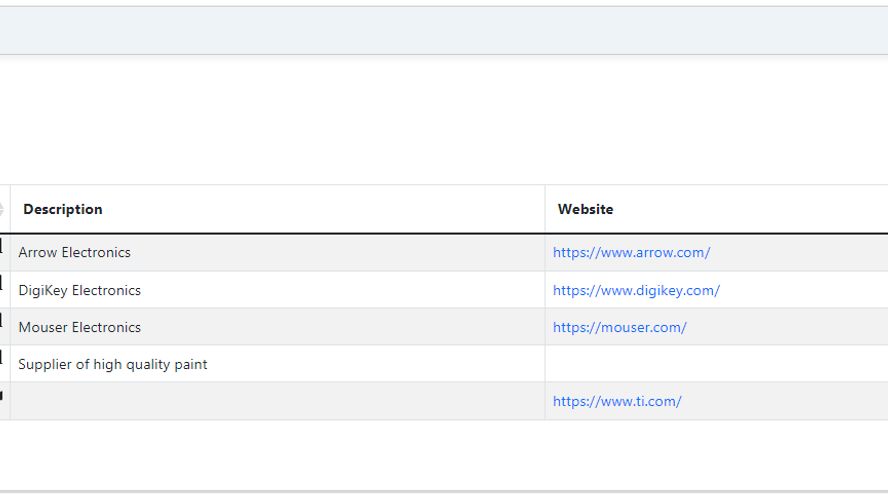Follow the https://mouser.com/ link
The width and height of the screenshot is (888, 500).
pos(620,327)
